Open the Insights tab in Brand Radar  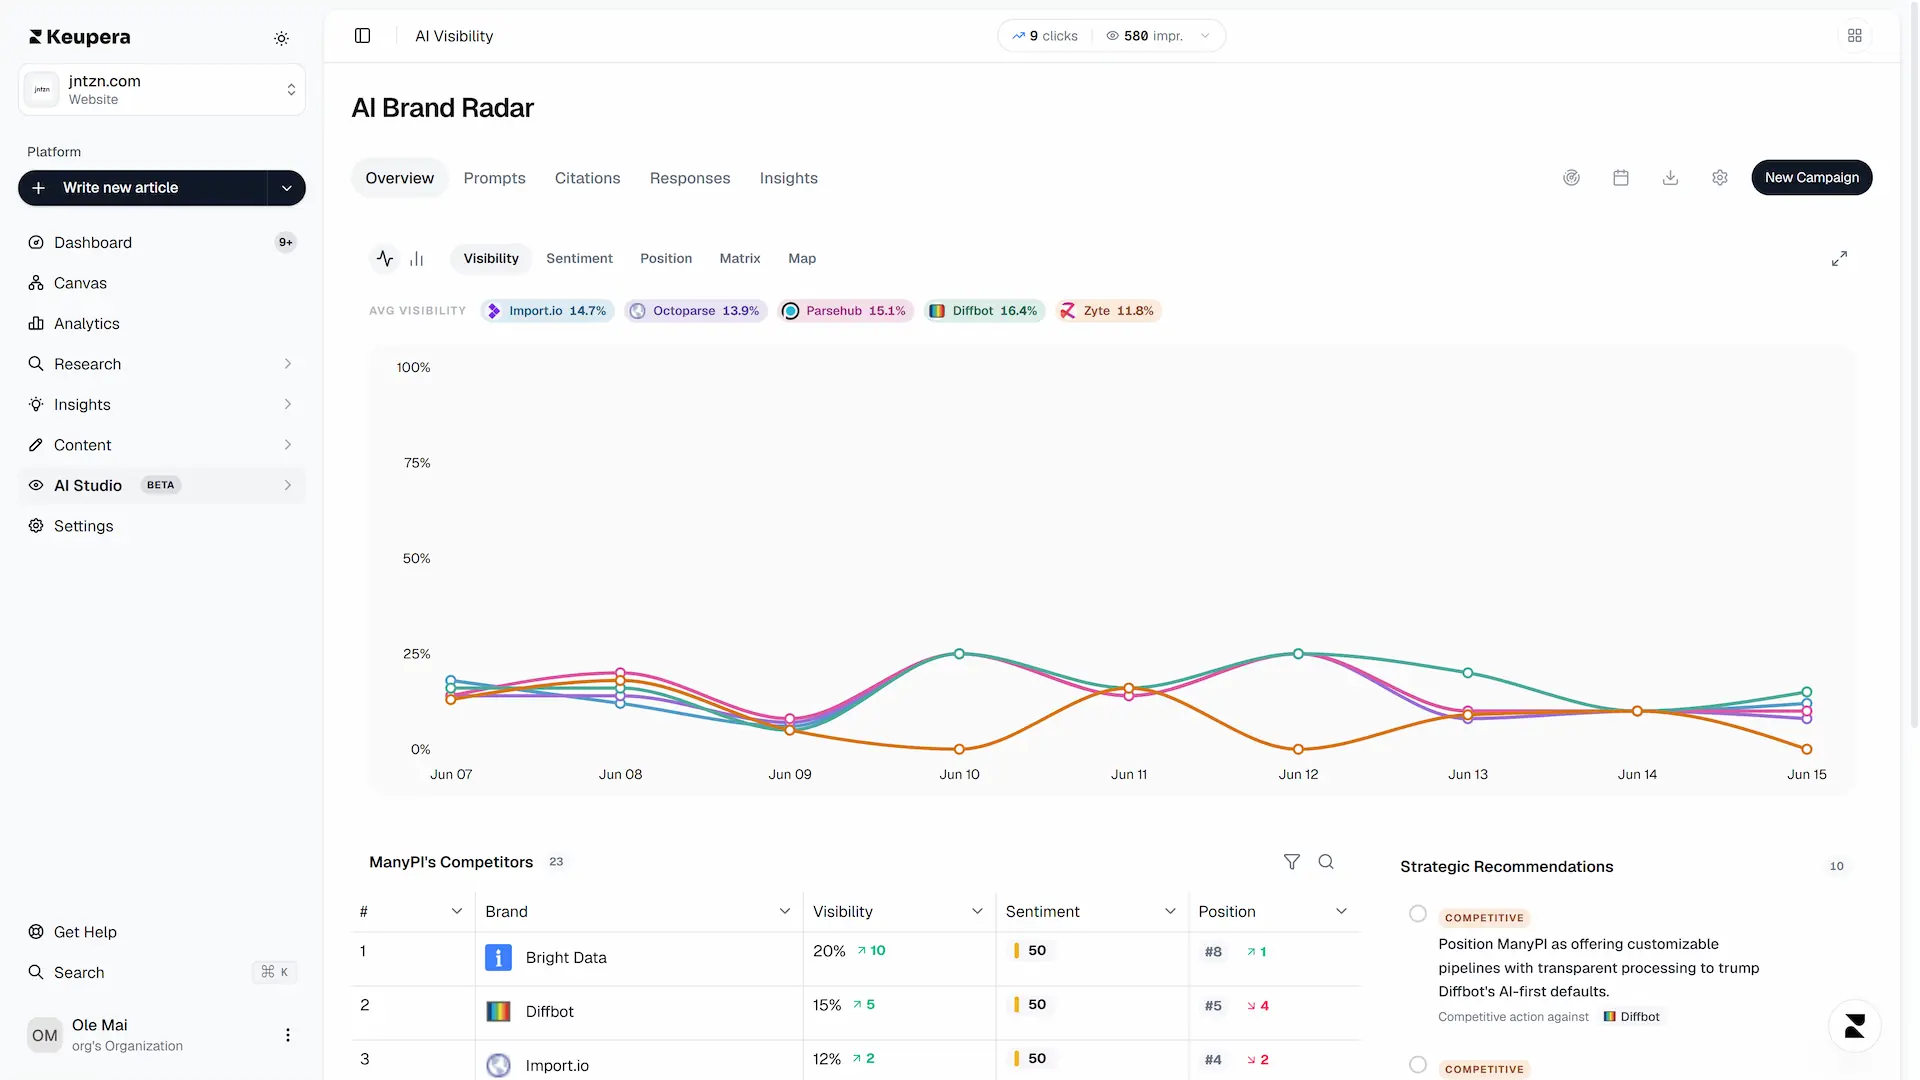(789, 178)
